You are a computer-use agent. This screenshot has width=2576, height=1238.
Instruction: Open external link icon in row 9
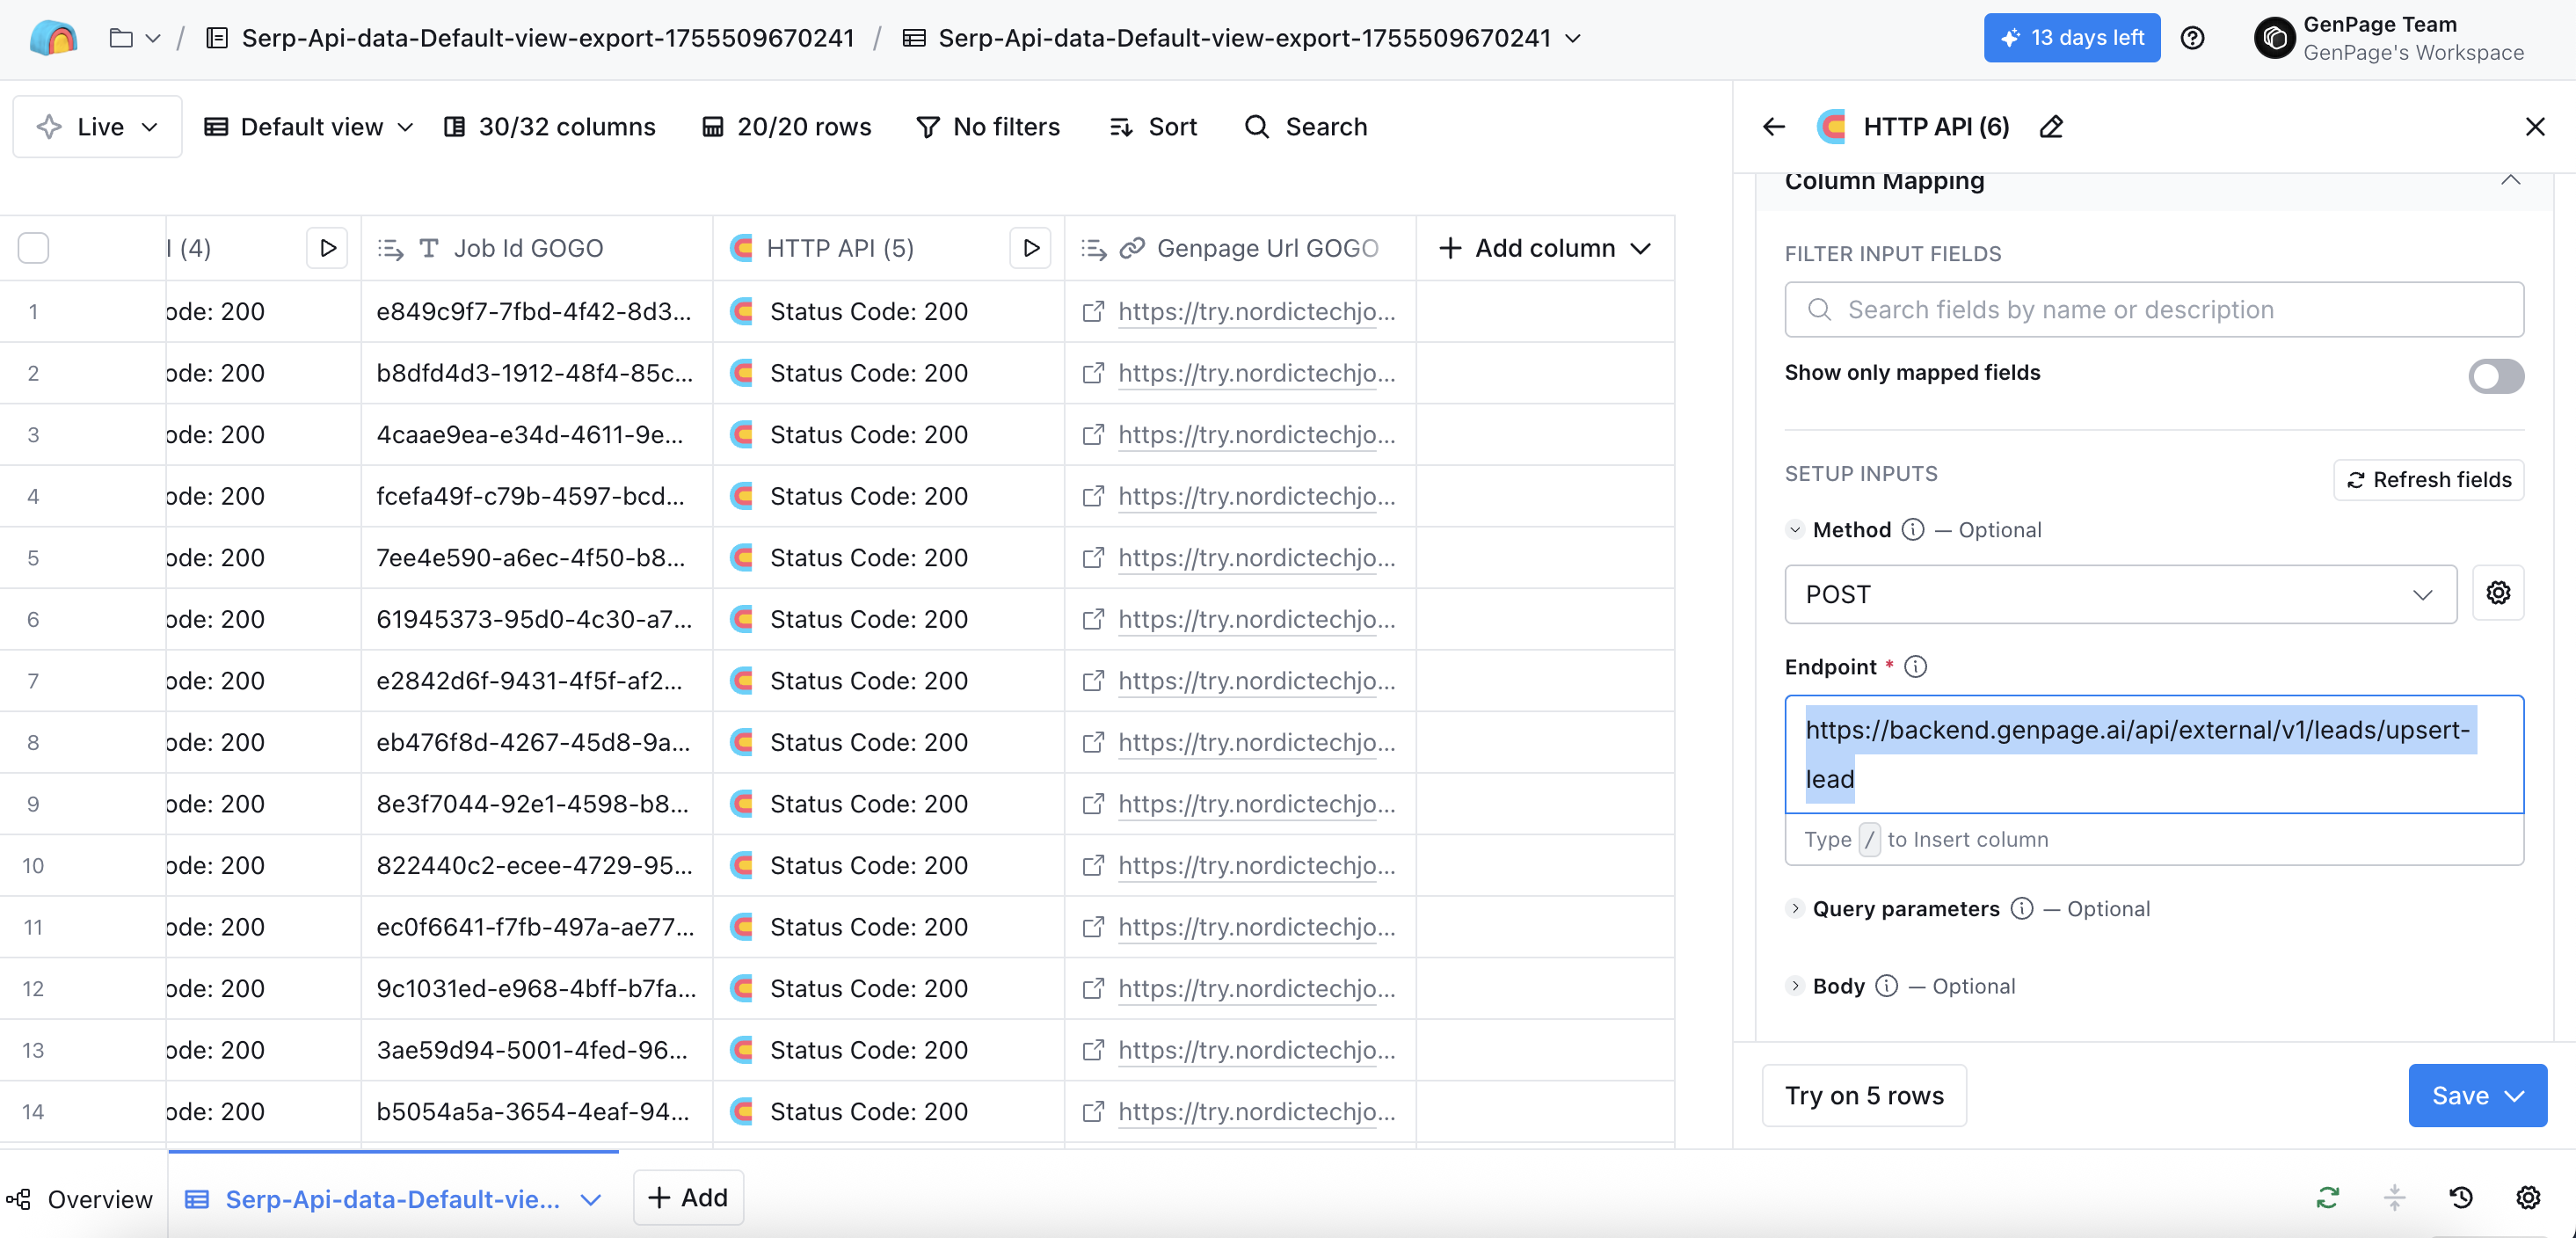coord(1093,803)
